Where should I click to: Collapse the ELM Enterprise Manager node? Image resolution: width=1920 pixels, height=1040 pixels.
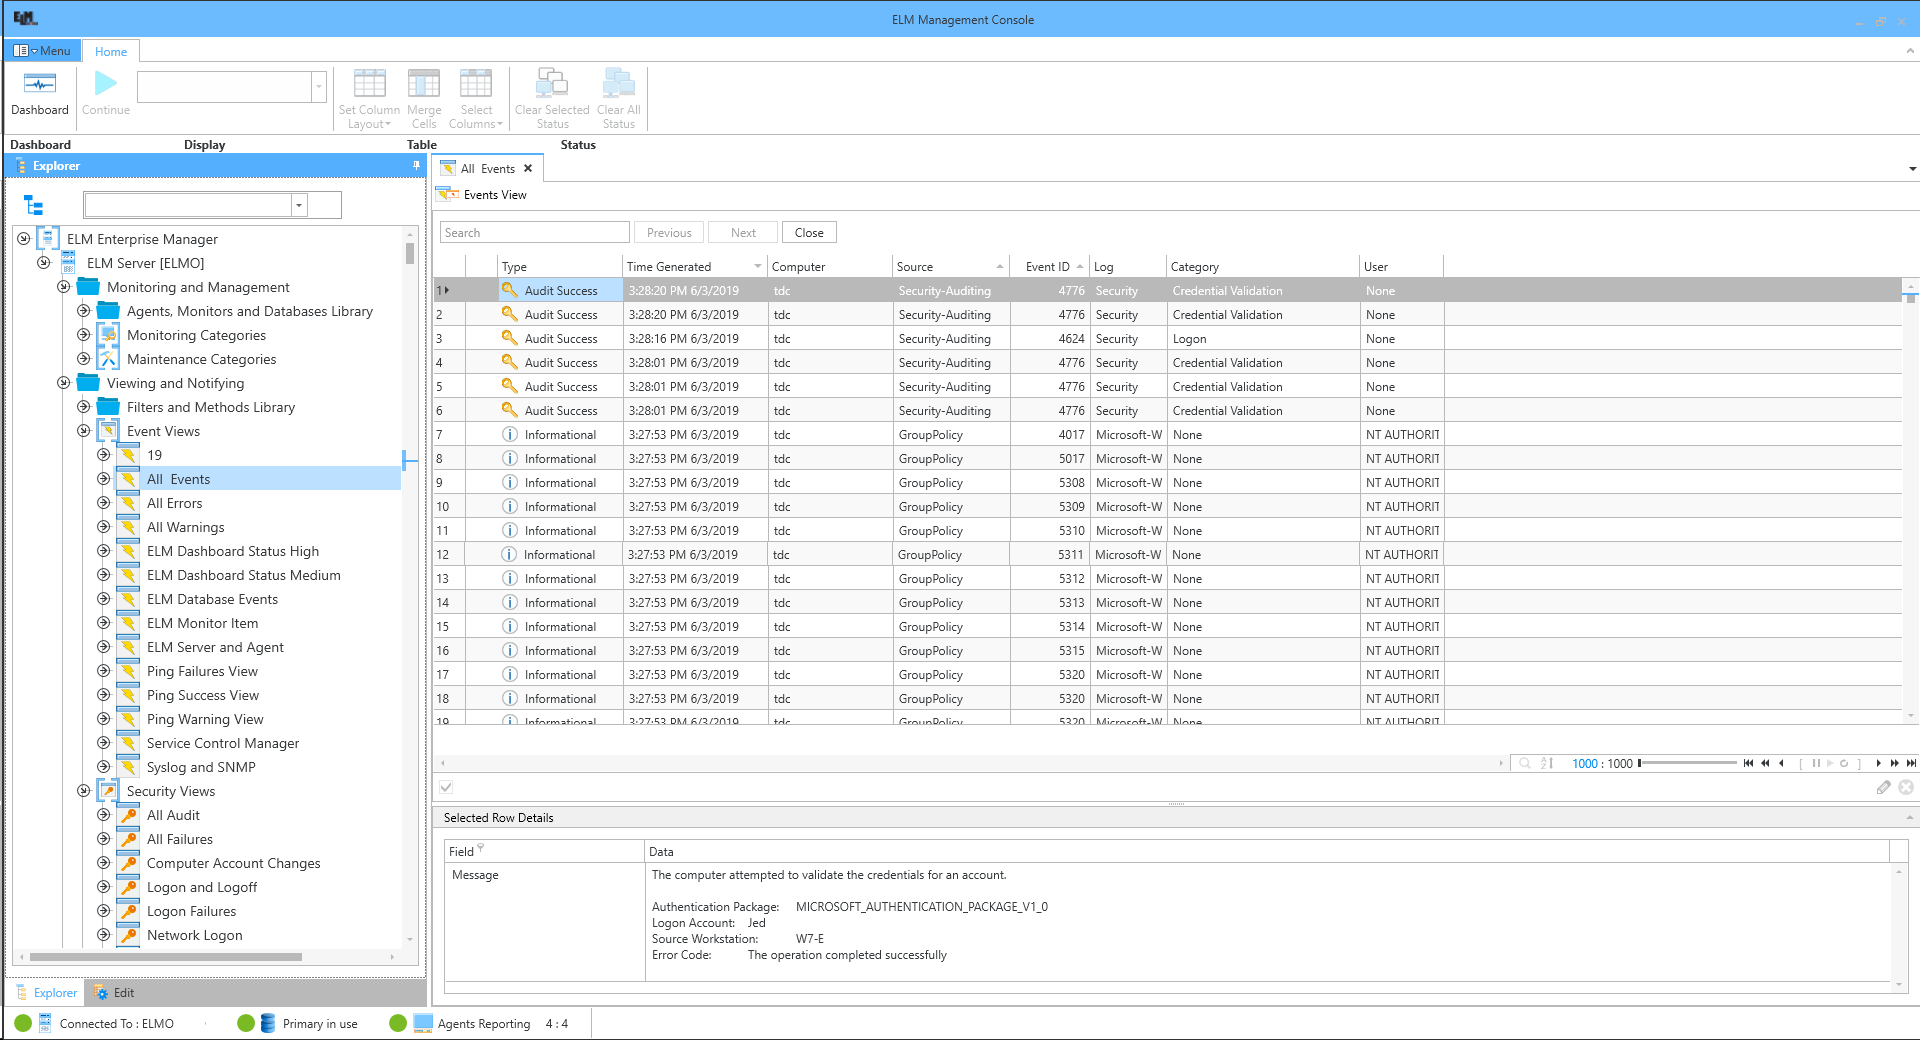[23, 239]
